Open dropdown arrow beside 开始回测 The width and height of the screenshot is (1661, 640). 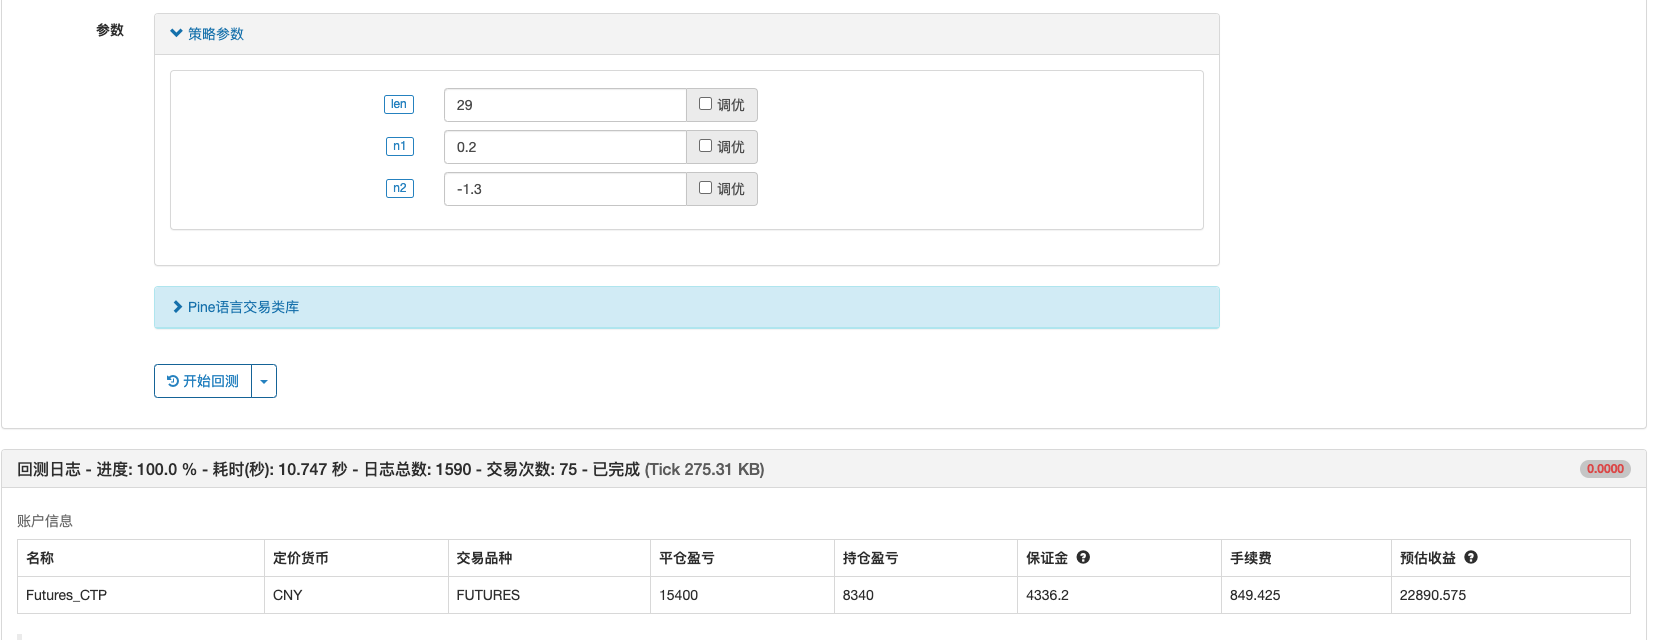[264, 381]
